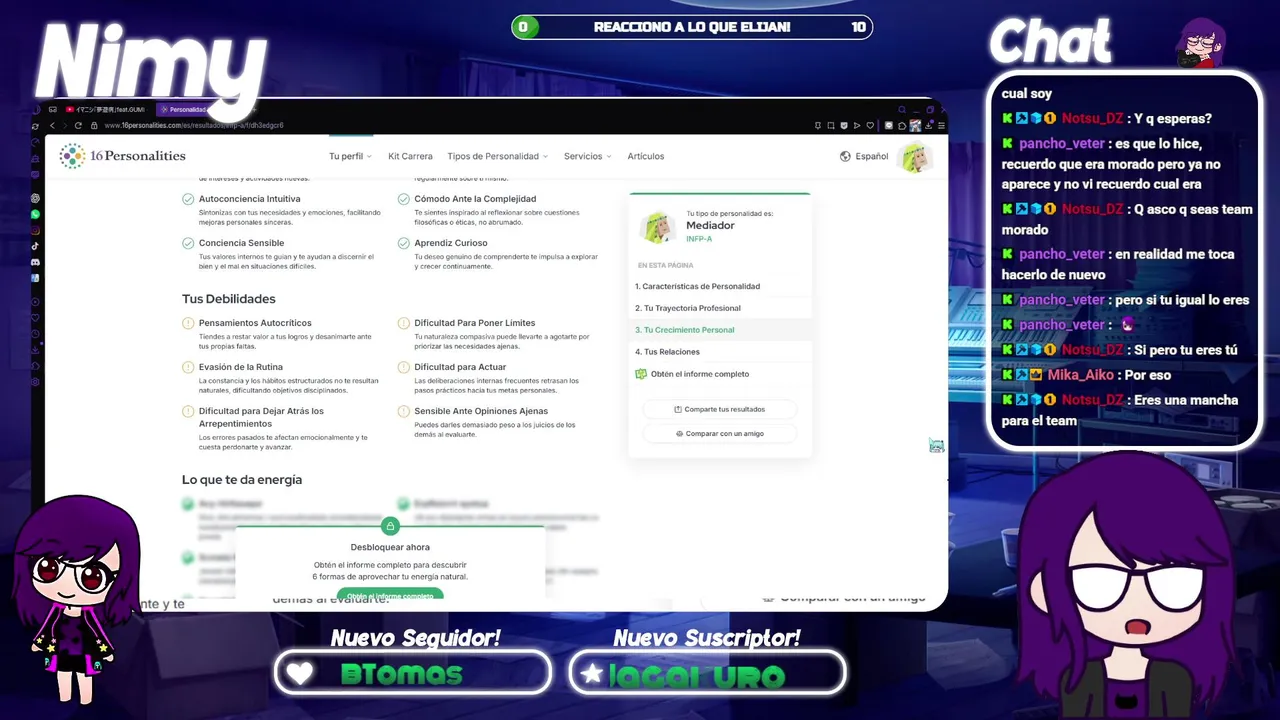Click Dificultad para Actuar heading
Image resolution: width=1280 pixels, height=720 pixels.
pyautogui.click(x=460, y=367)
